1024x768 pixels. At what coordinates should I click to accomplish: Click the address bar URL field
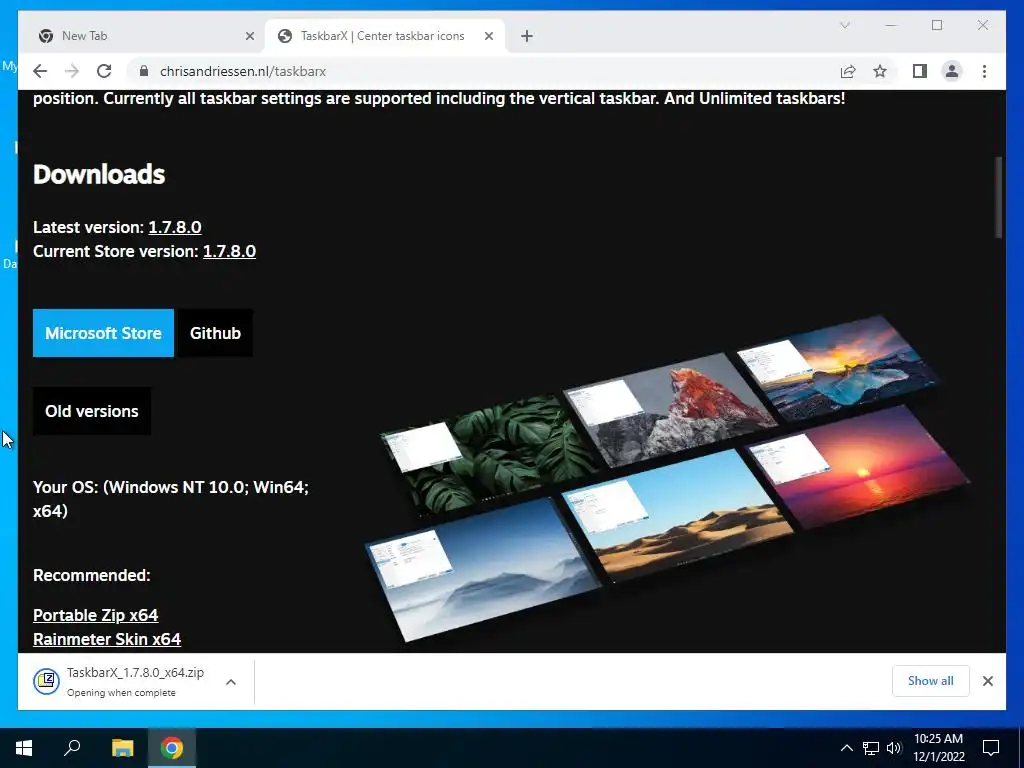point(483,71)
